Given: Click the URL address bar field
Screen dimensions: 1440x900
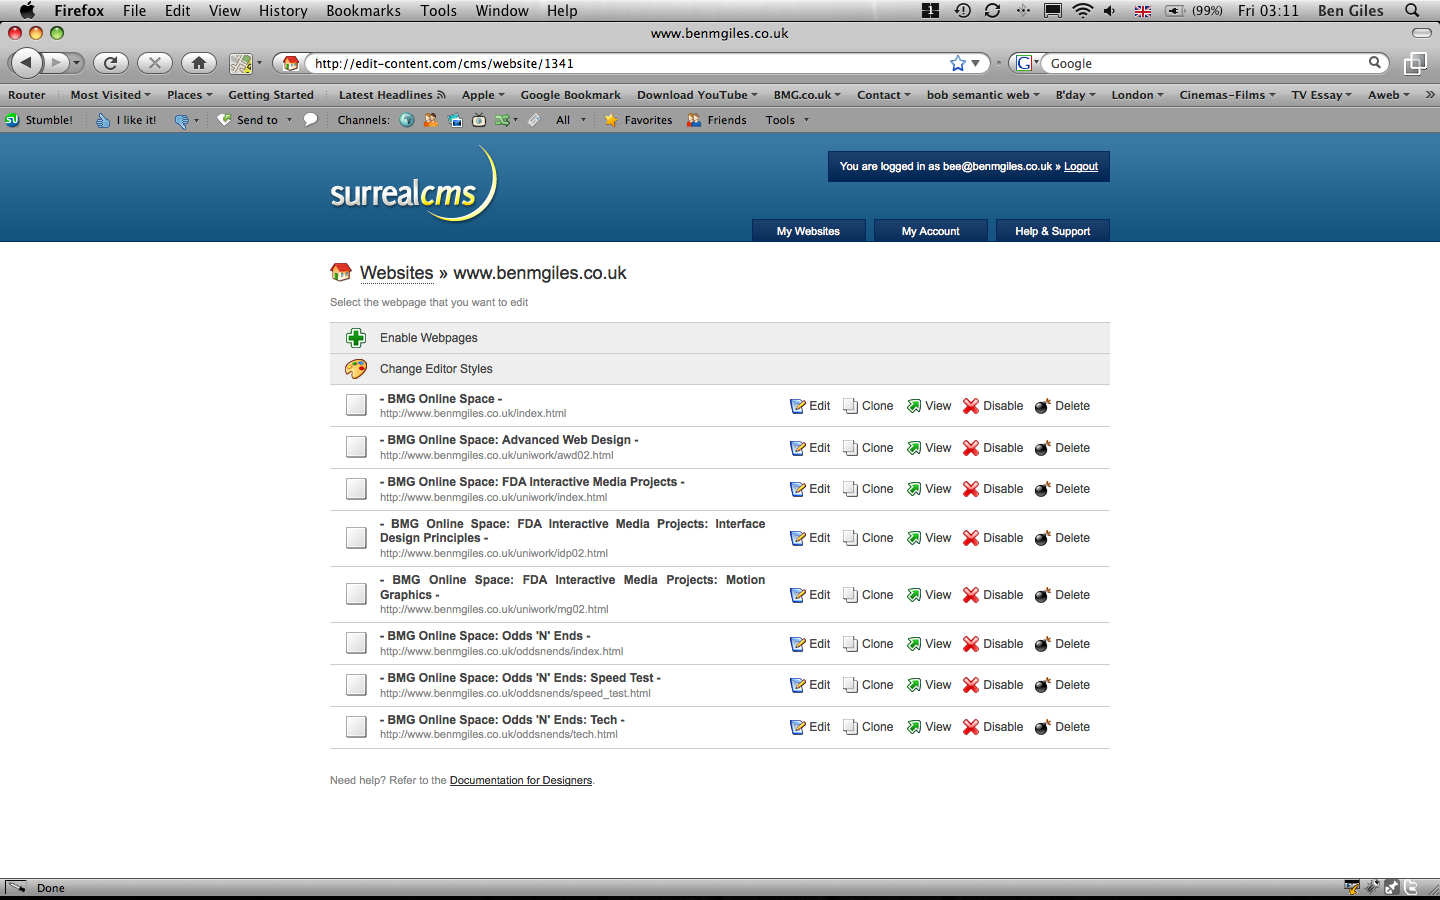Looking at the screenshot, I should 630,63.
